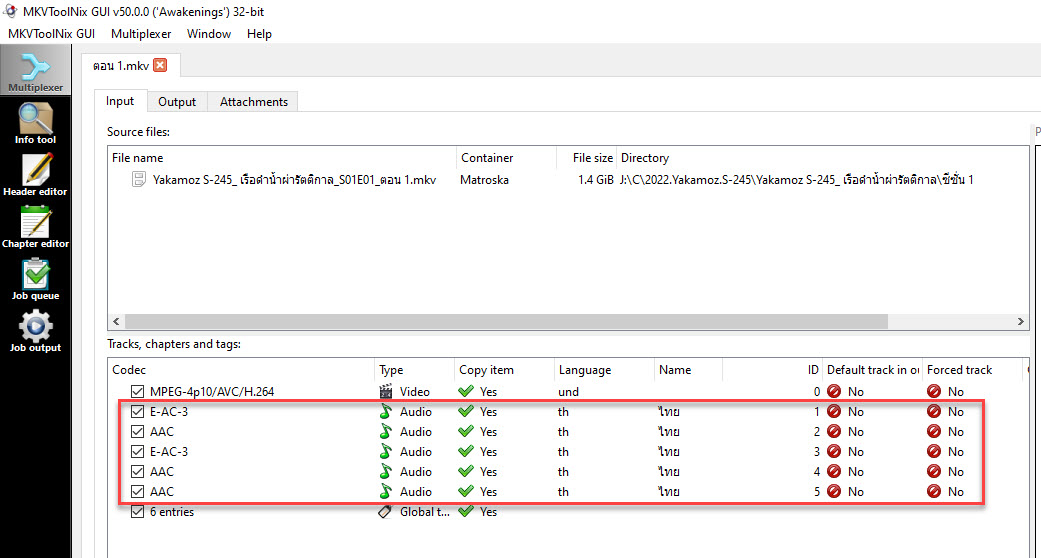The image size is (1041, 558).
Task: Click the Default track No icon for track ID 2
Action: click(835, 432)
